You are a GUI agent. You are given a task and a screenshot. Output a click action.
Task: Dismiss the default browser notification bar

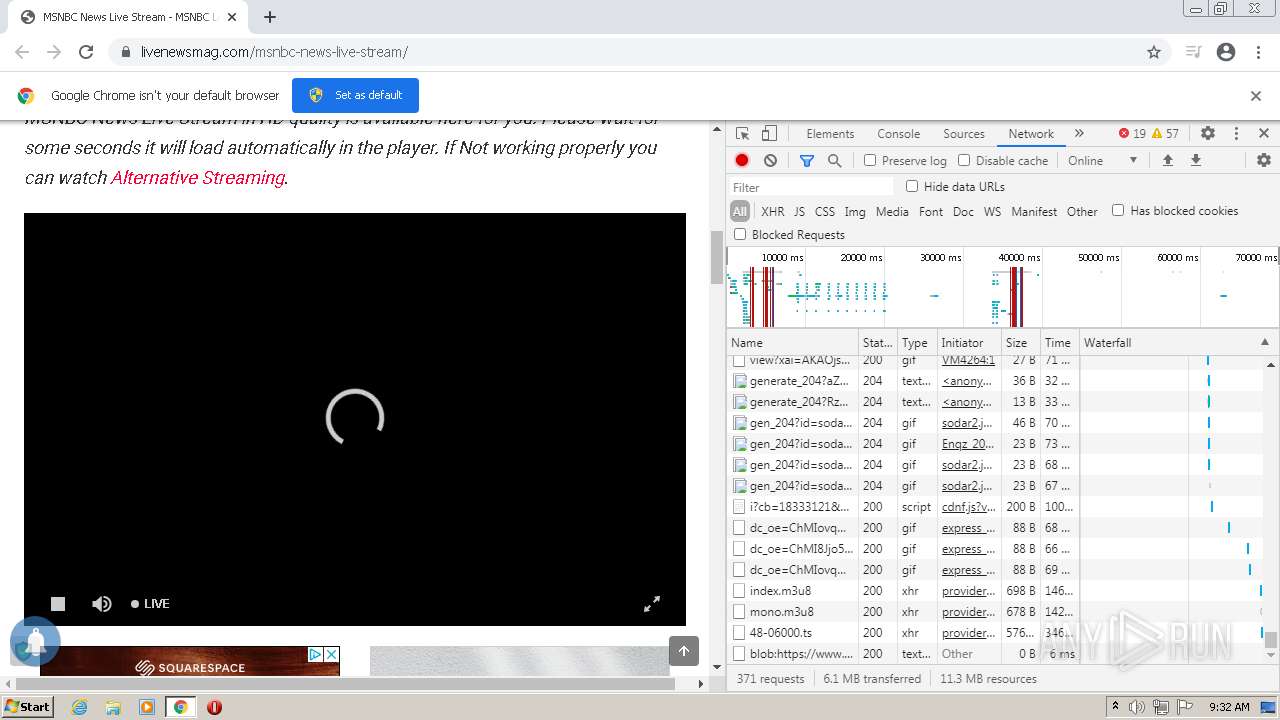1256,96
